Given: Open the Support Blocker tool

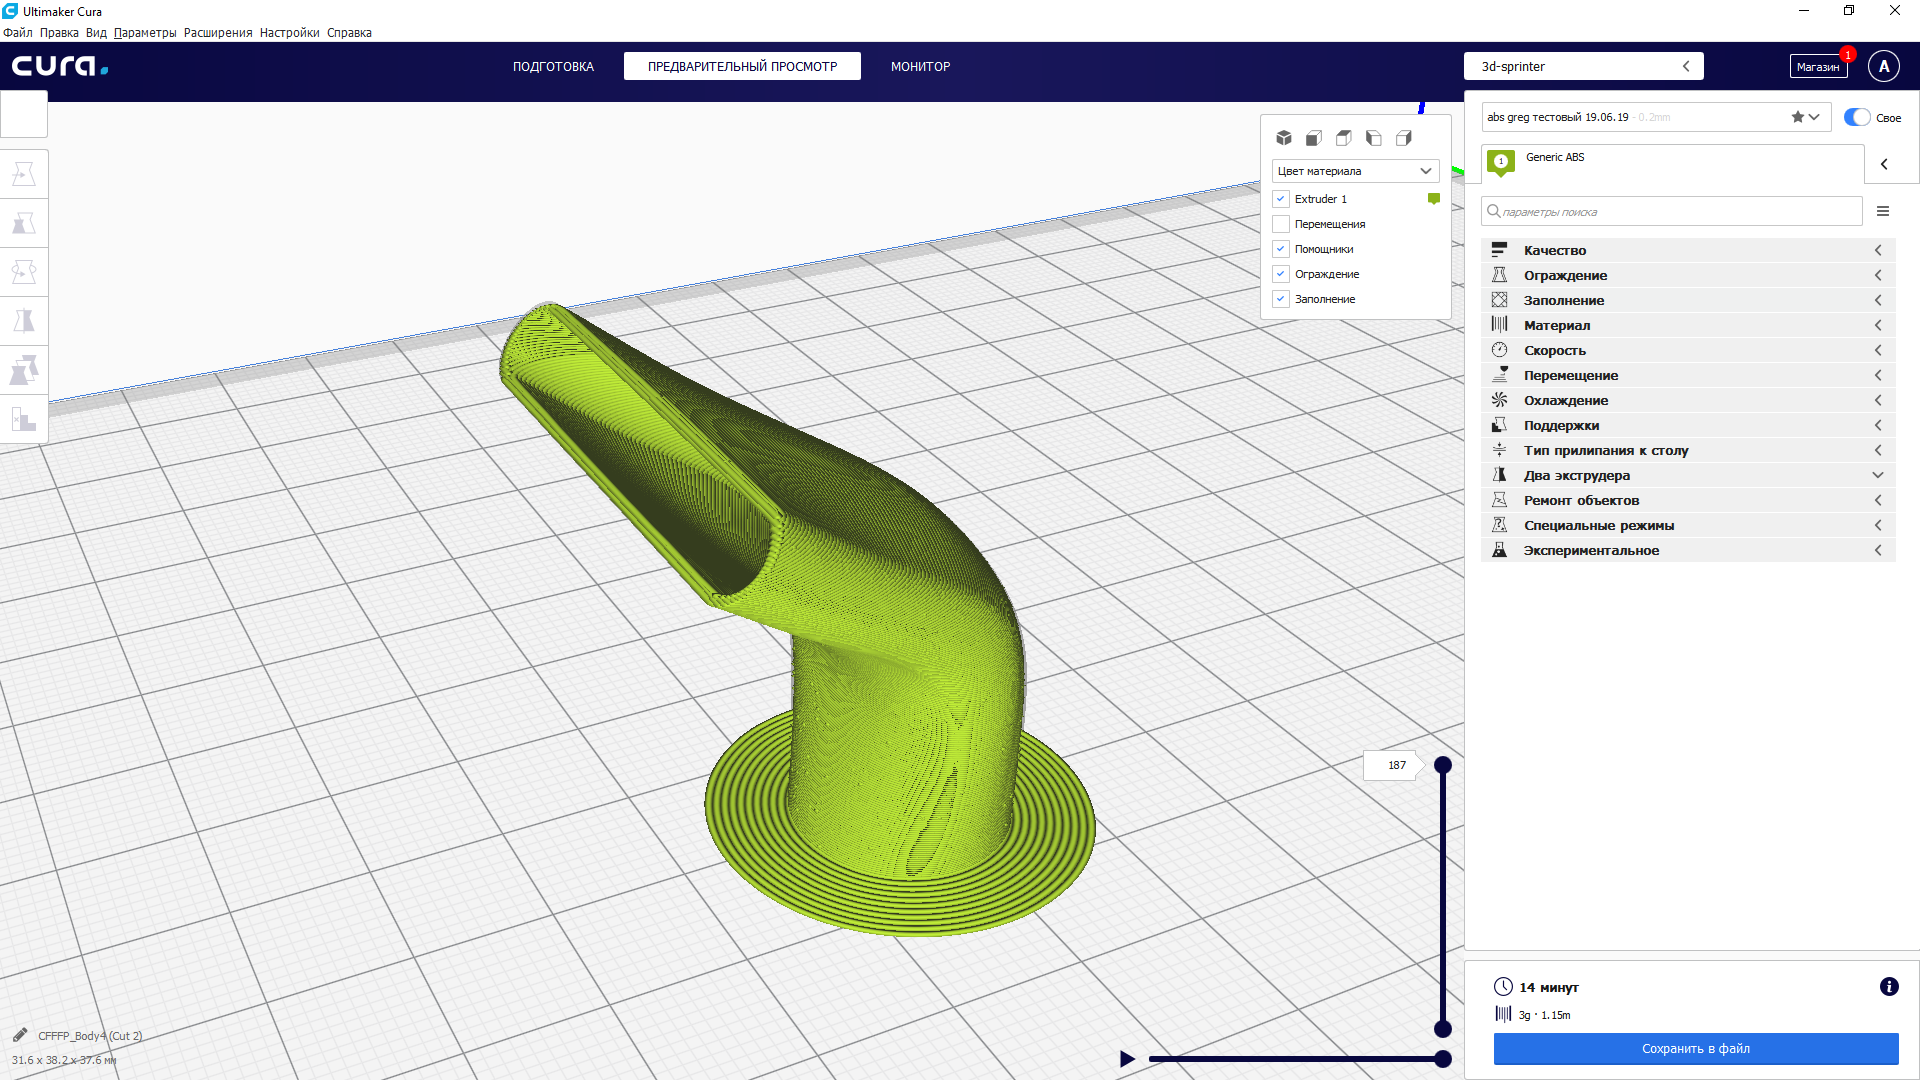Looking at the screenshot, I should [24, 419].
